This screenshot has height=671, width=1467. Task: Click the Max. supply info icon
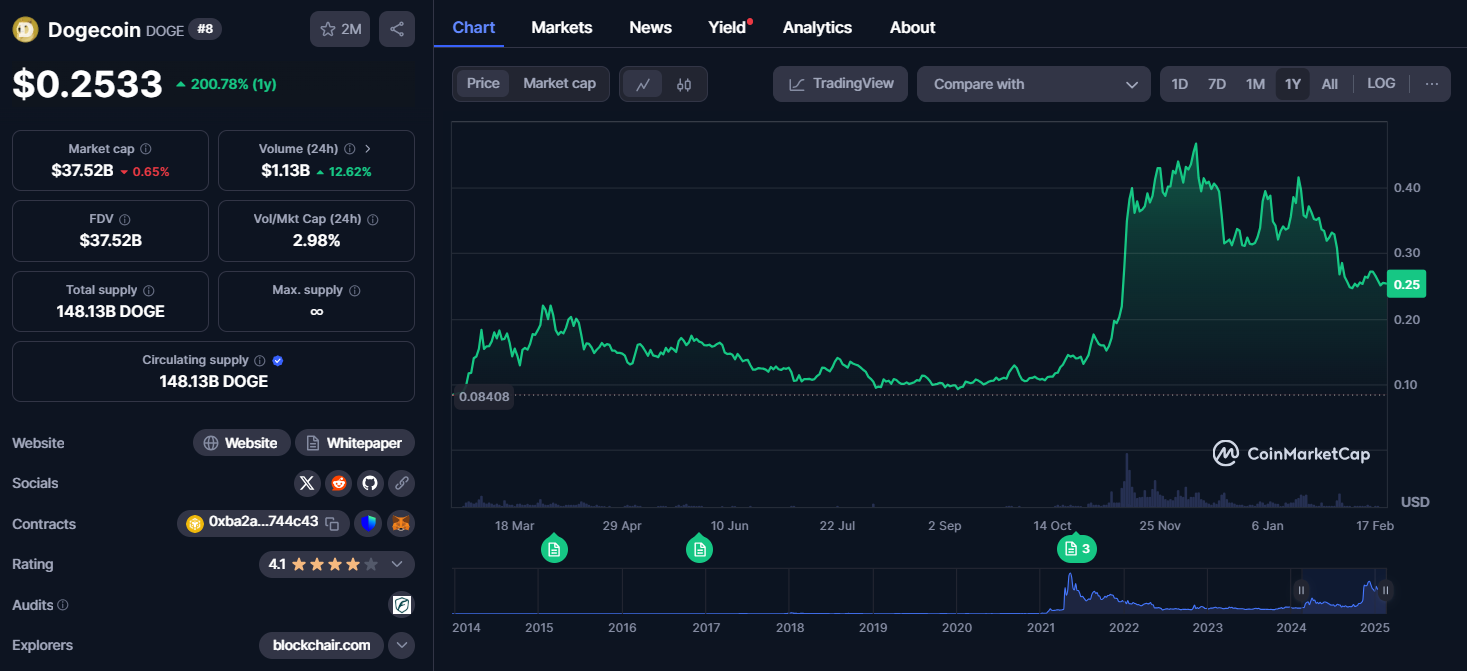pos(355,290)
